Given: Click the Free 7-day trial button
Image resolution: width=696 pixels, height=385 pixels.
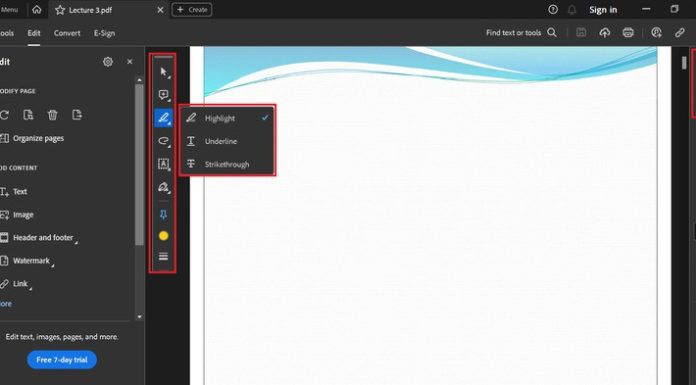Looking at the screenshot, I should (x=62, y=360).
